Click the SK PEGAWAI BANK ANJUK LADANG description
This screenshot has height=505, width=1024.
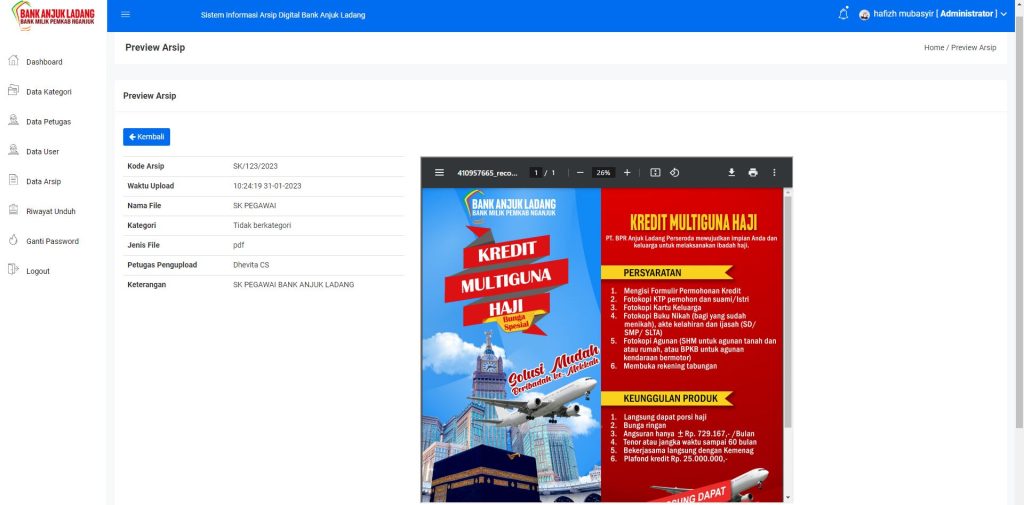pyautogui.click(x=293, y=284)
